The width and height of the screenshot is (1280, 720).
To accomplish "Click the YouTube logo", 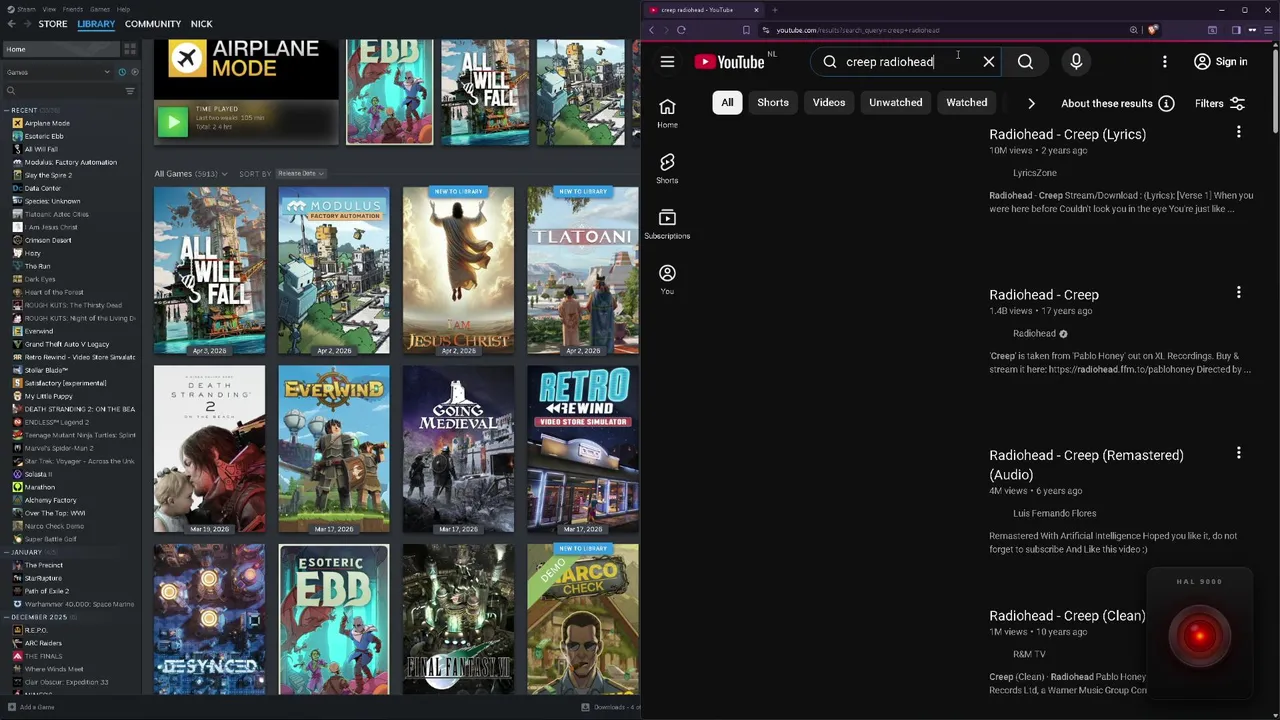I will pyautogui.click(x=730, y=62).
